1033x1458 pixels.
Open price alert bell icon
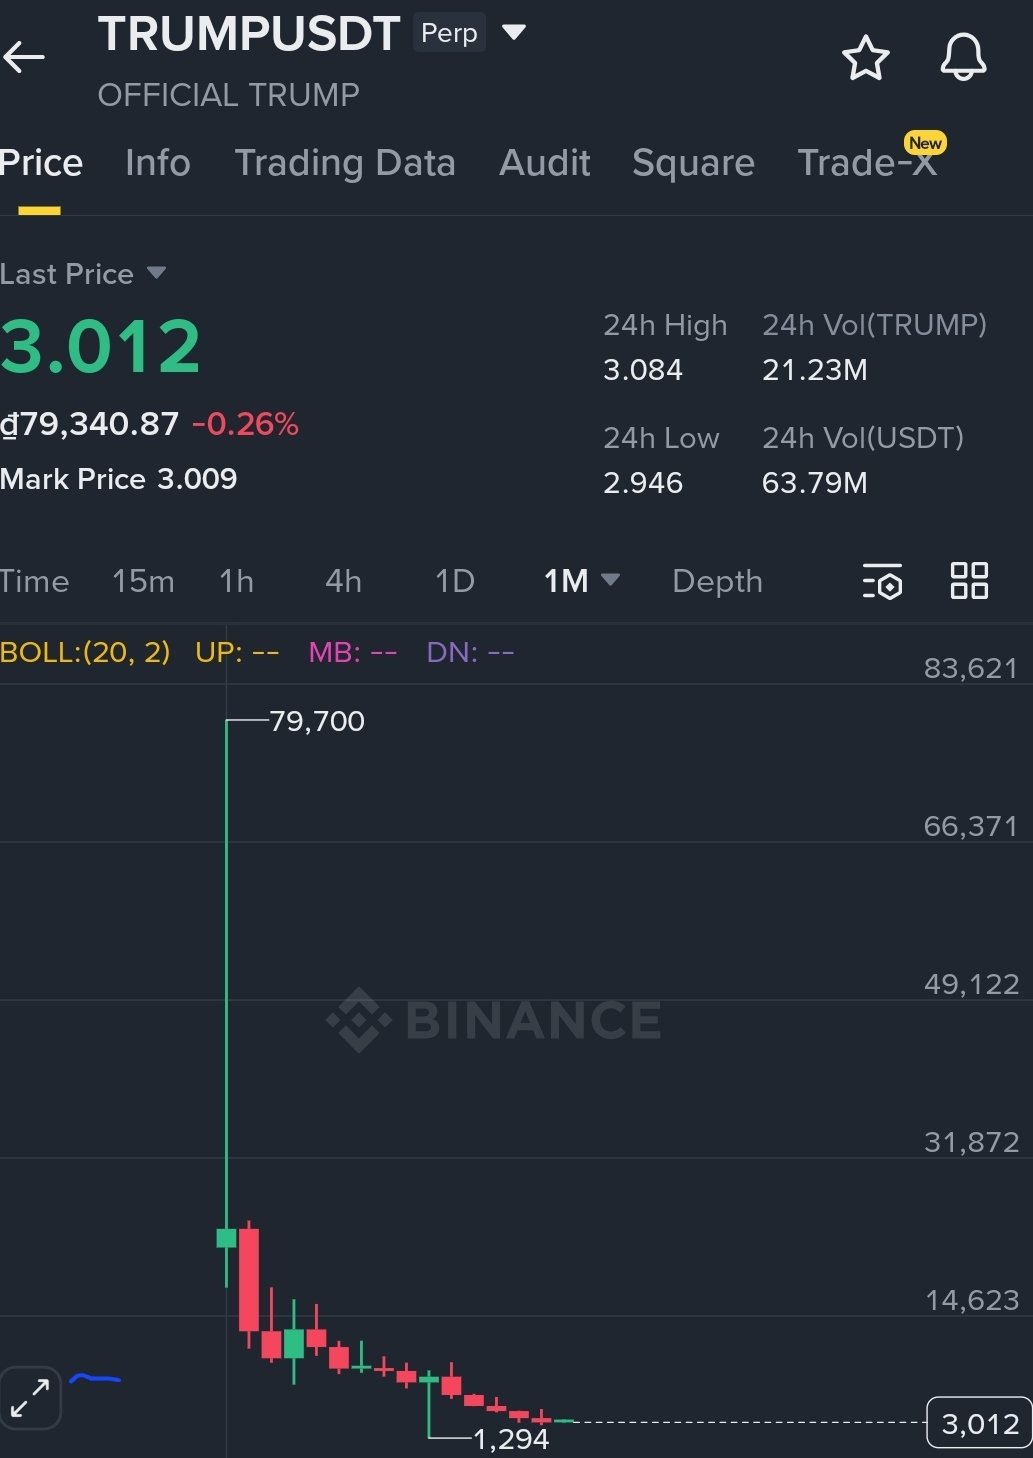963,58
